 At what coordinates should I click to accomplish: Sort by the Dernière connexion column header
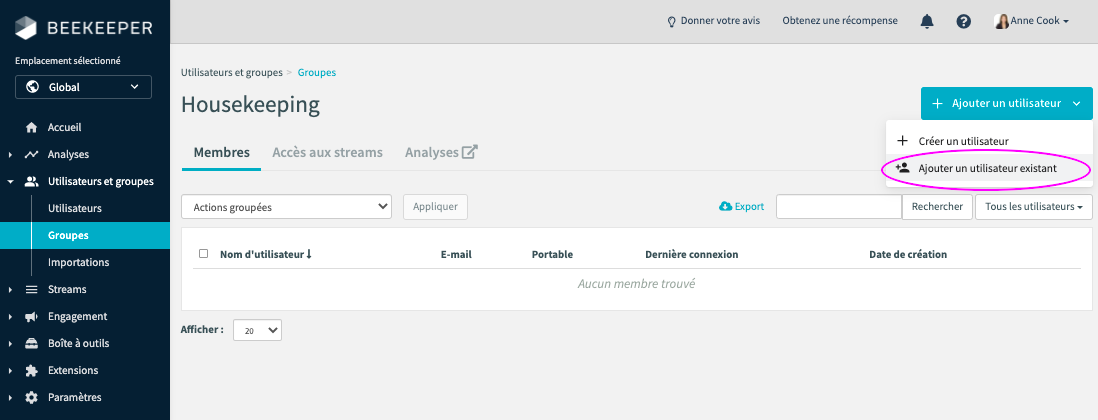click(691, 254)
